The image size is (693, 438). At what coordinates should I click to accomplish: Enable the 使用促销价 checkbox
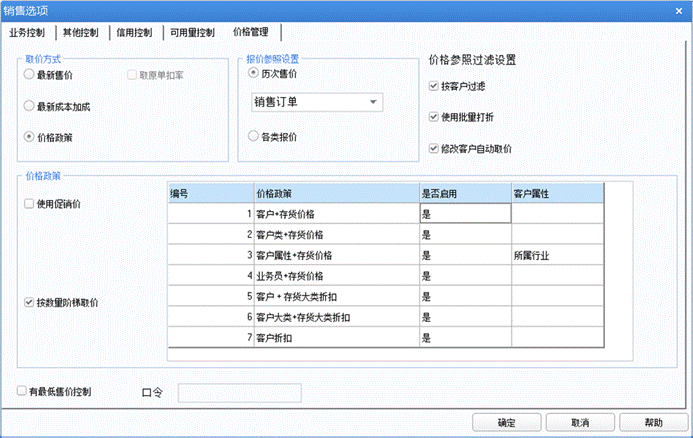coord(28,204)
